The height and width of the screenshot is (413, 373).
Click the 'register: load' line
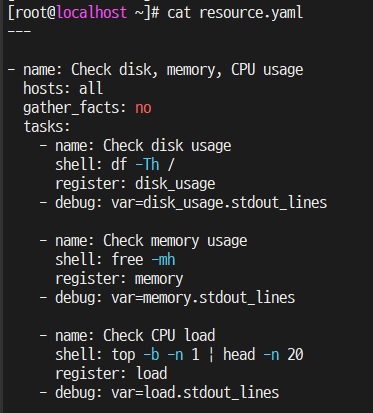[x=111, y=373]
